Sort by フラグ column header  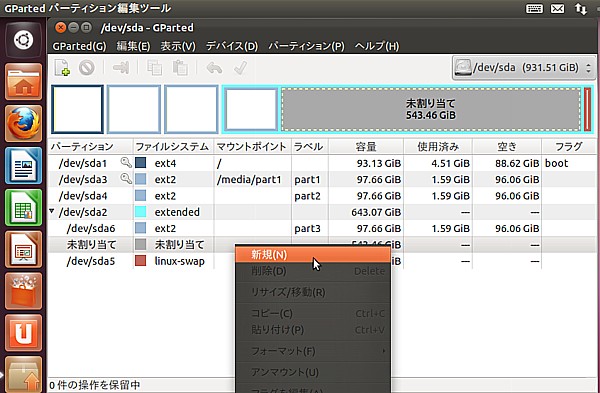[x=569, y=147]
